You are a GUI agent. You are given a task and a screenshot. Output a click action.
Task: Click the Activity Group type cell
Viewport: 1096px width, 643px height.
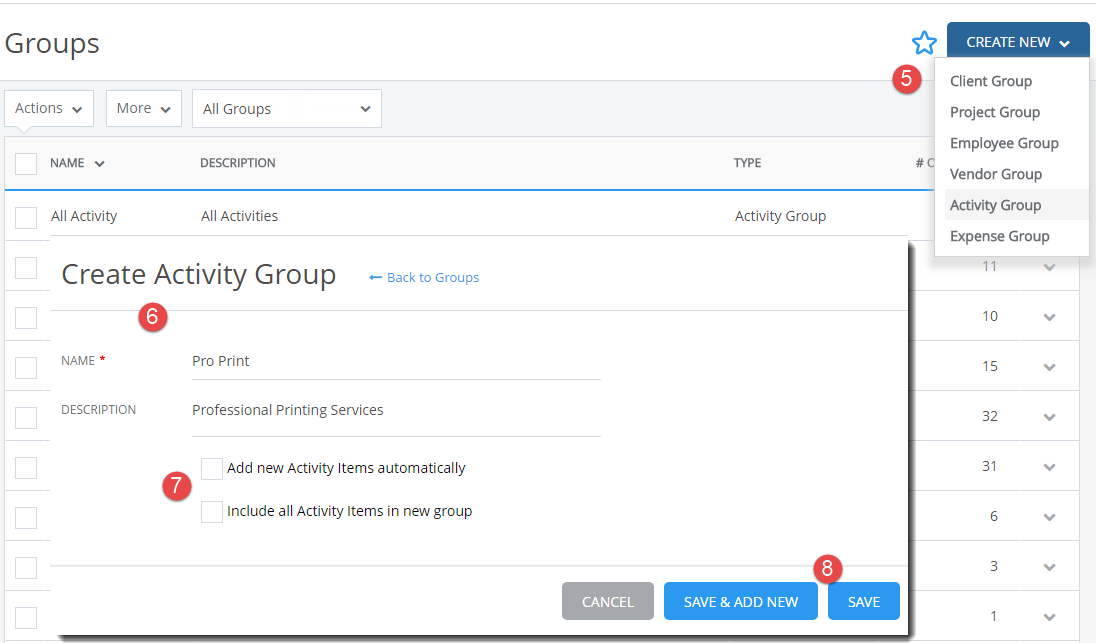(780, 216)
